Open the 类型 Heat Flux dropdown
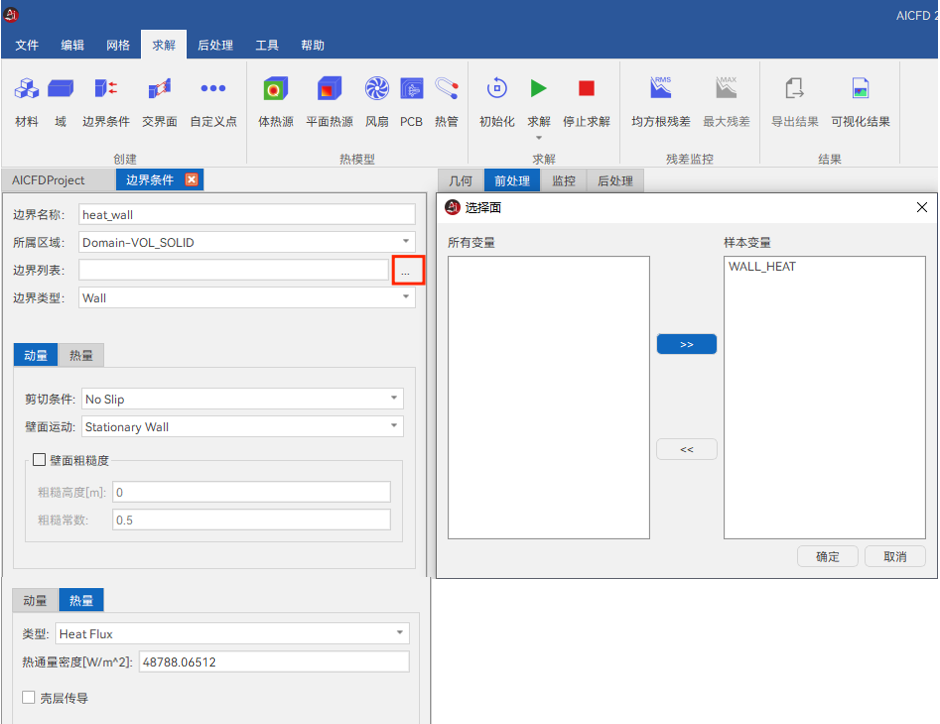The width and height of the screenshot is (940, 724). click(x=400, y=633)
